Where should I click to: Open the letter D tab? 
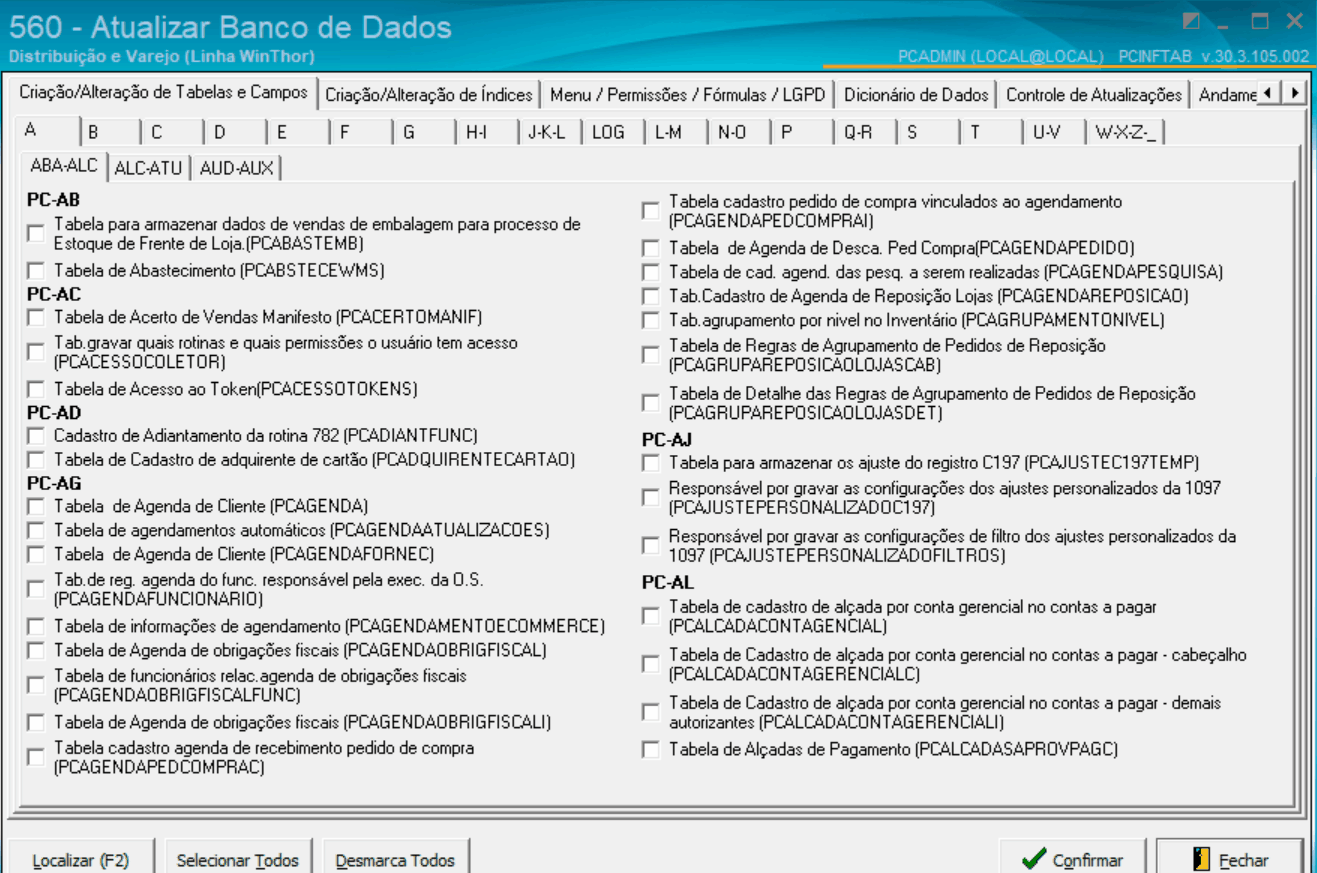(x=236, y=132)
